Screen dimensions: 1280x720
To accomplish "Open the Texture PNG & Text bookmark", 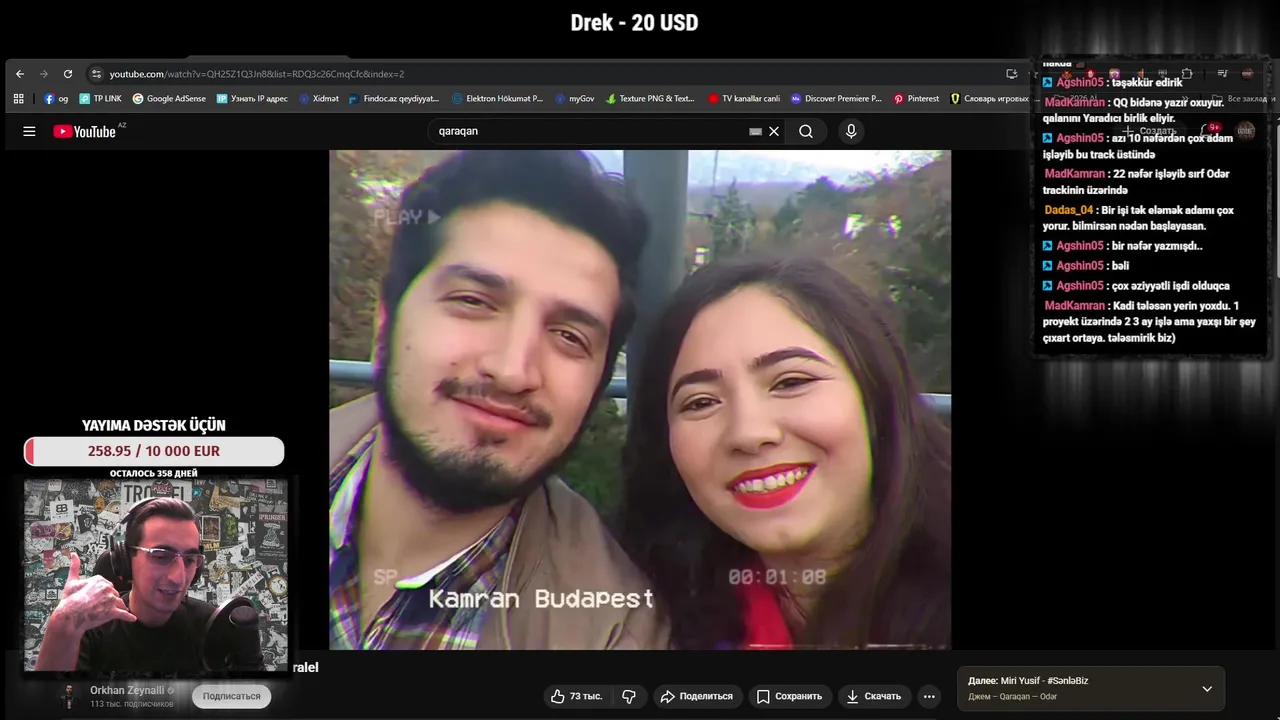I will [x=649, y=99].
